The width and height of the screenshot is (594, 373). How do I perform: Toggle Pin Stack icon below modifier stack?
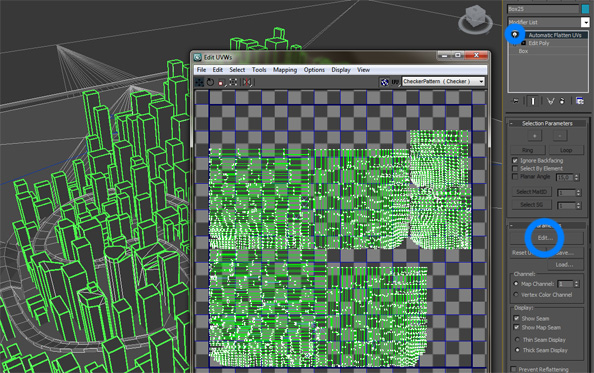click(x=516, y=101)
